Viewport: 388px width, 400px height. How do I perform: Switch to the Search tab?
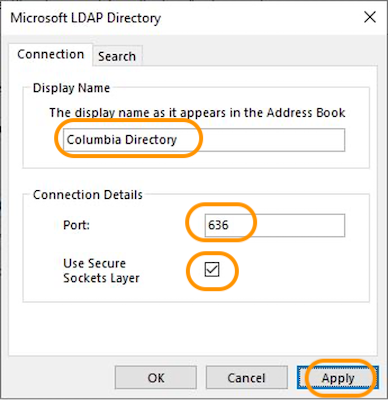117,56
